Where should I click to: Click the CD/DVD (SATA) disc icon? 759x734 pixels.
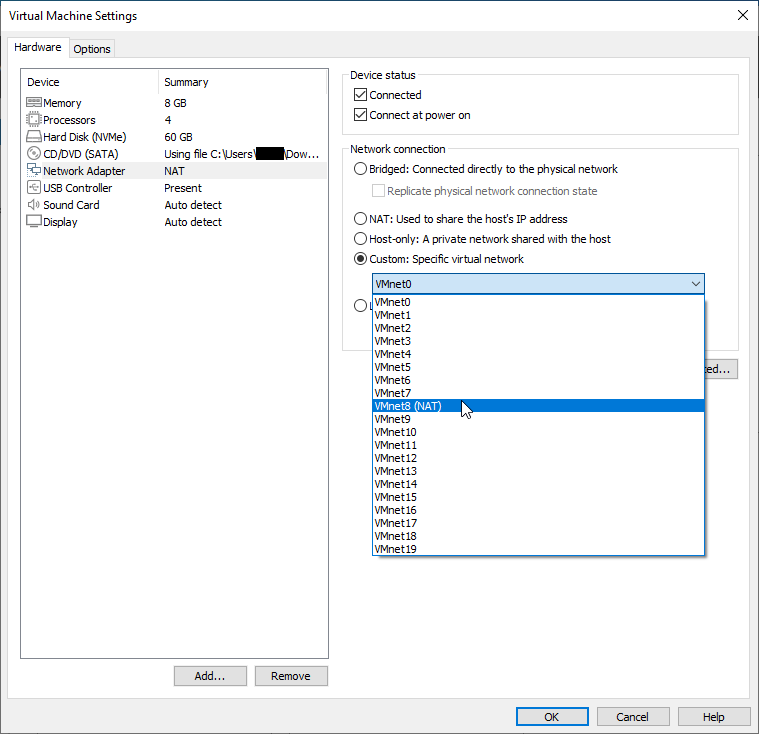coord(33,153)
